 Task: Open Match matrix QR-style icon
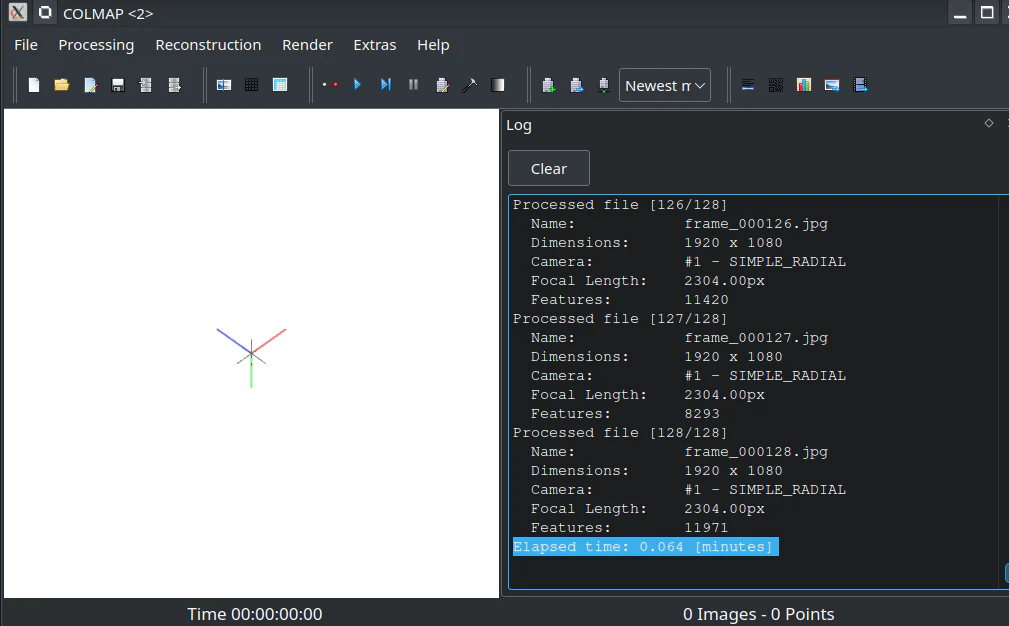tap(776, 85)
